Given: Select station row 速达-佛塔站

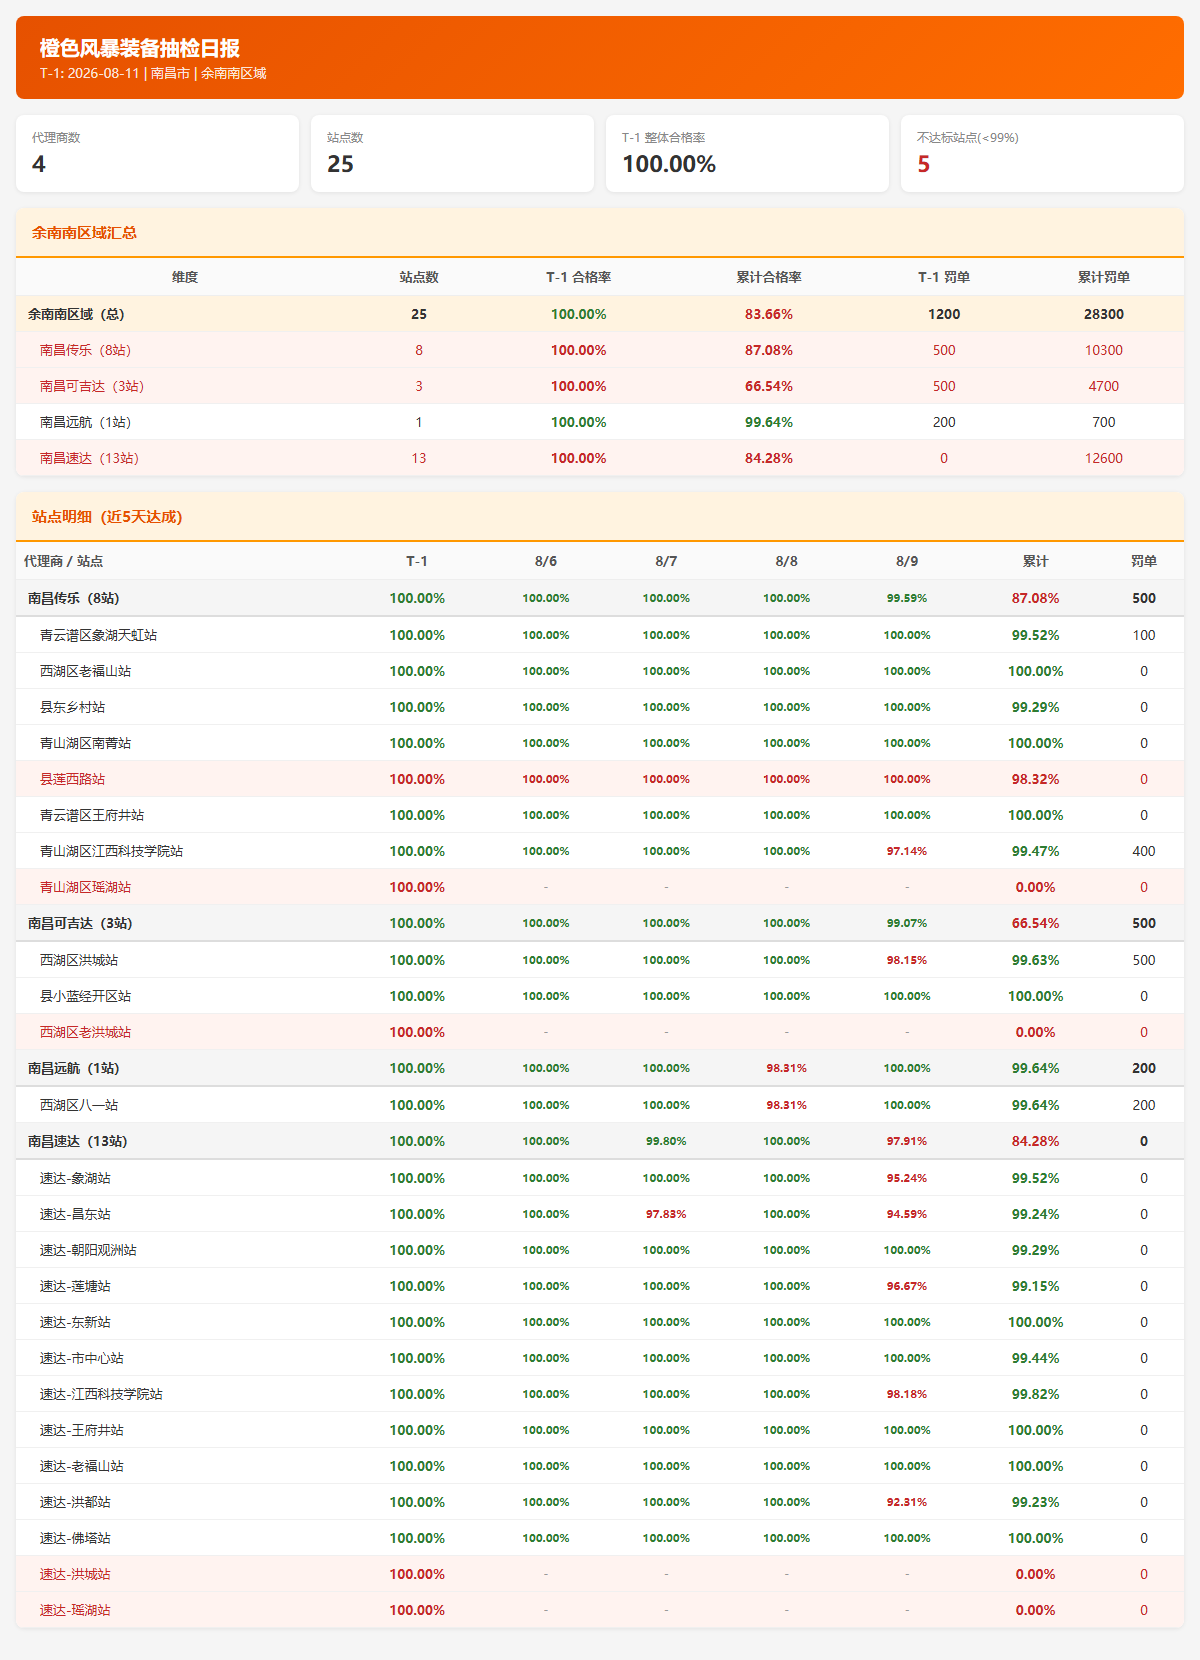Looking at the screenshot, I should click(600, 1538).
